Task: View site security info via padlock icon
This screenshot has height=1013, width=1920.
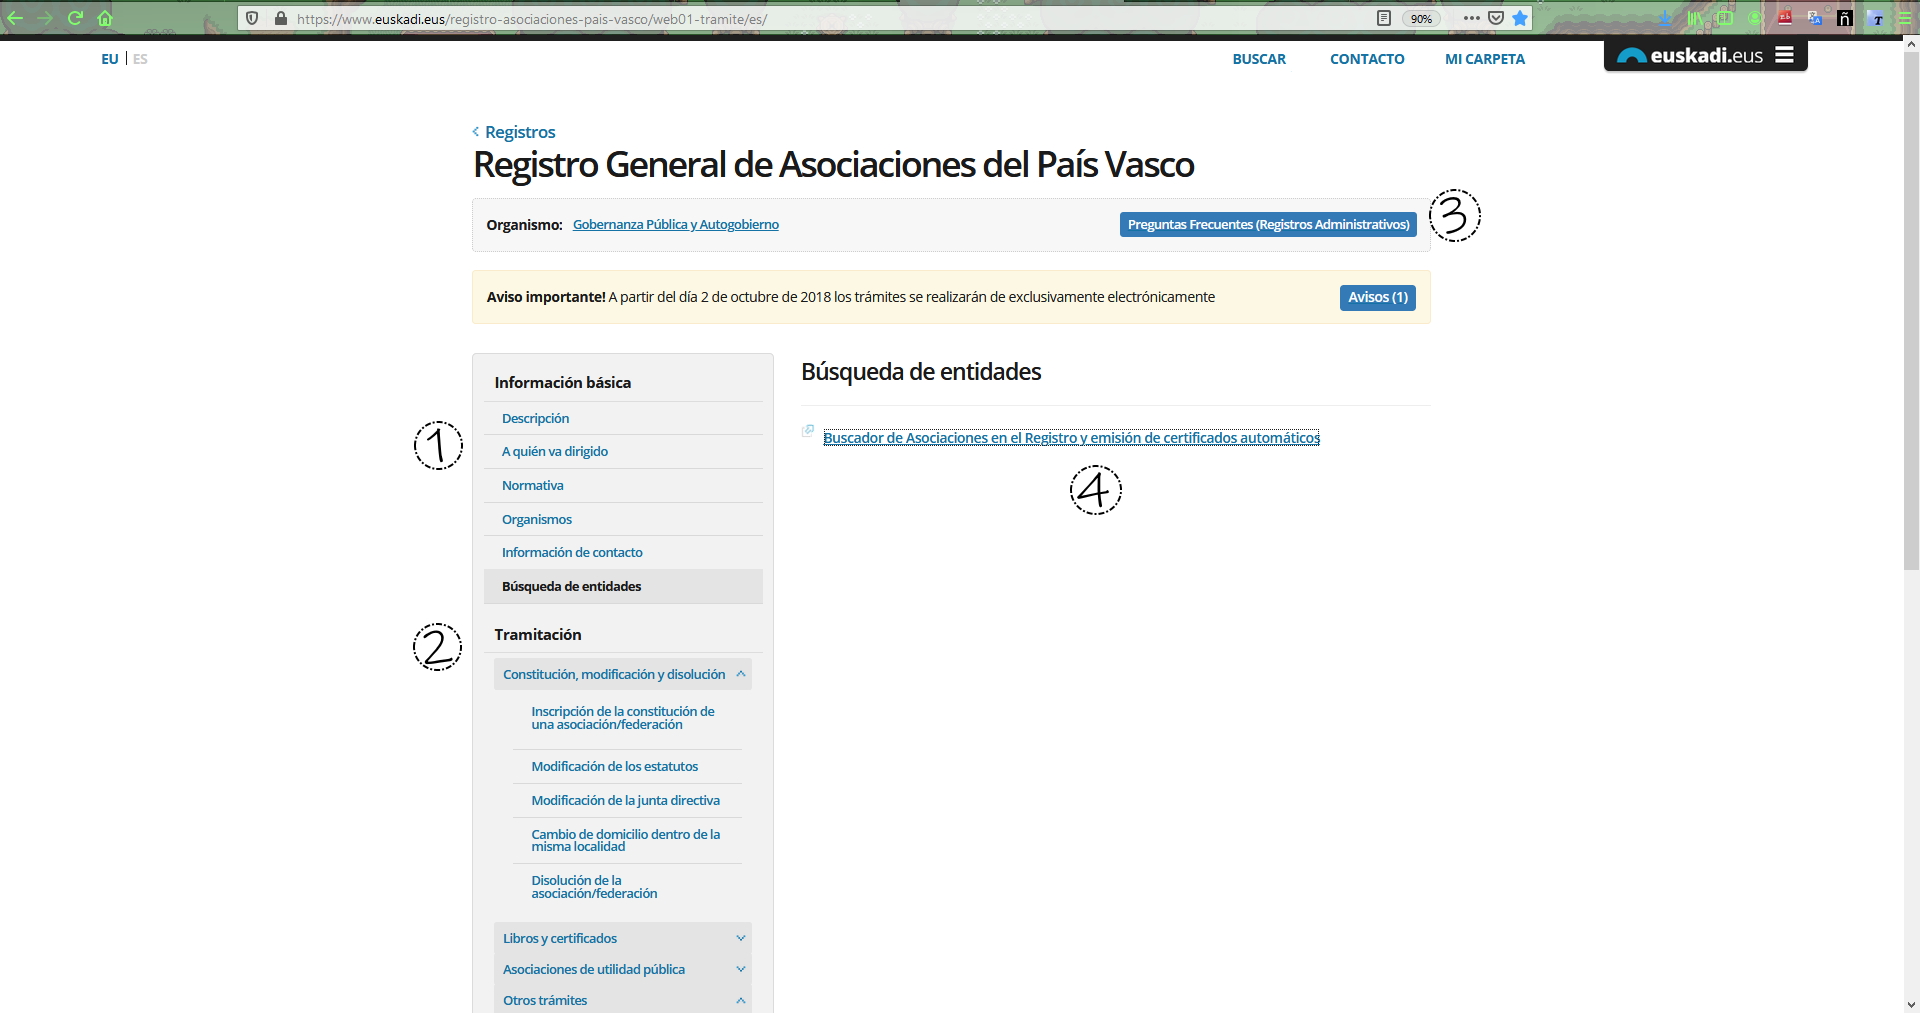Action: [x=280, y=18]
